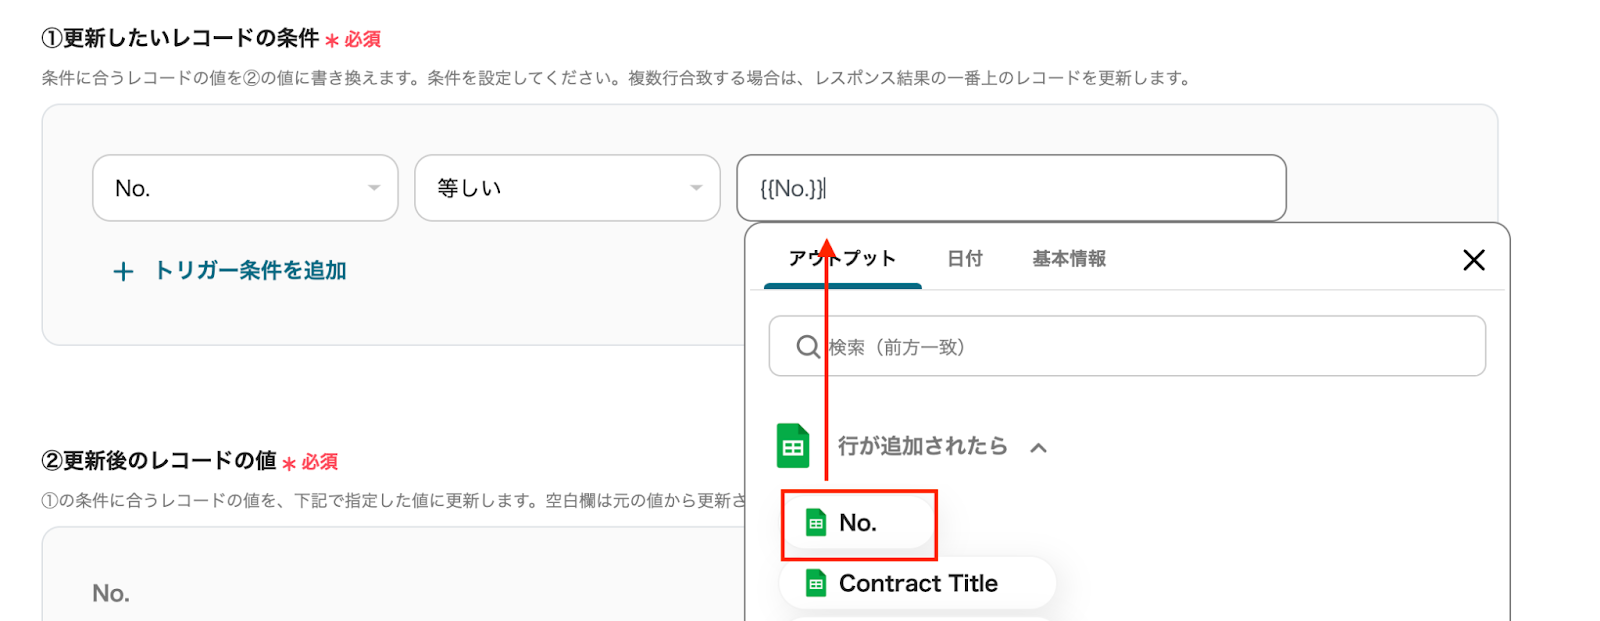Viewport: 1600px width, 621px height.
Task: Open the 日付 tab
Action: point(965,259)
